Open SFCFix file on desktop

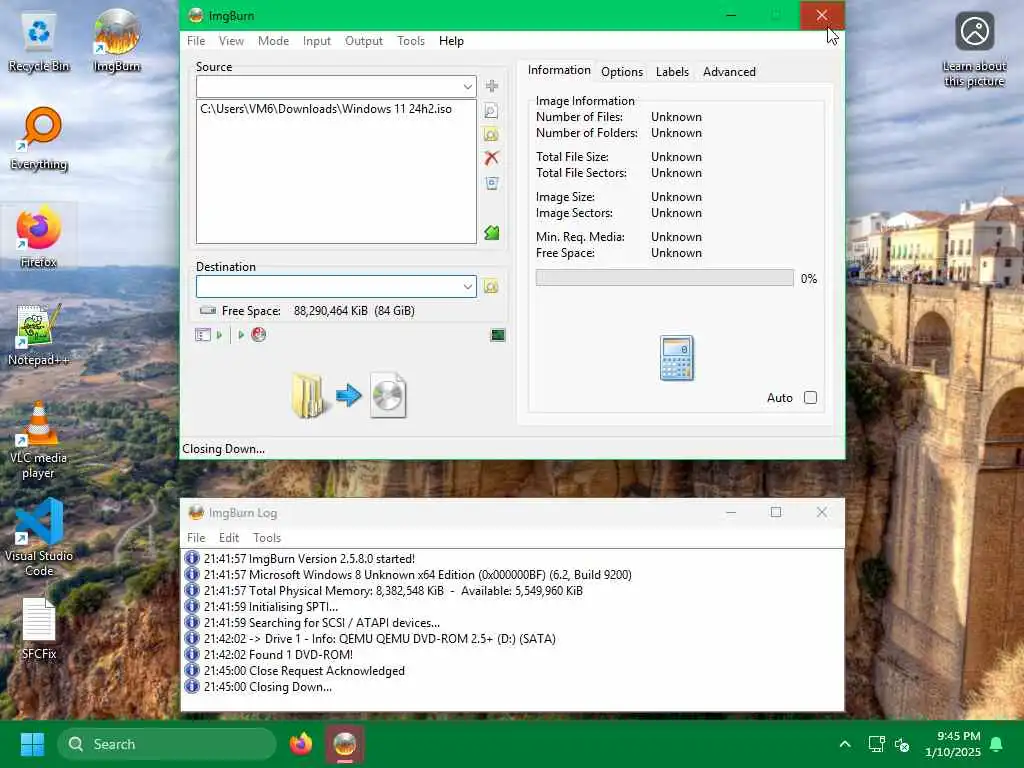point(39,628)
